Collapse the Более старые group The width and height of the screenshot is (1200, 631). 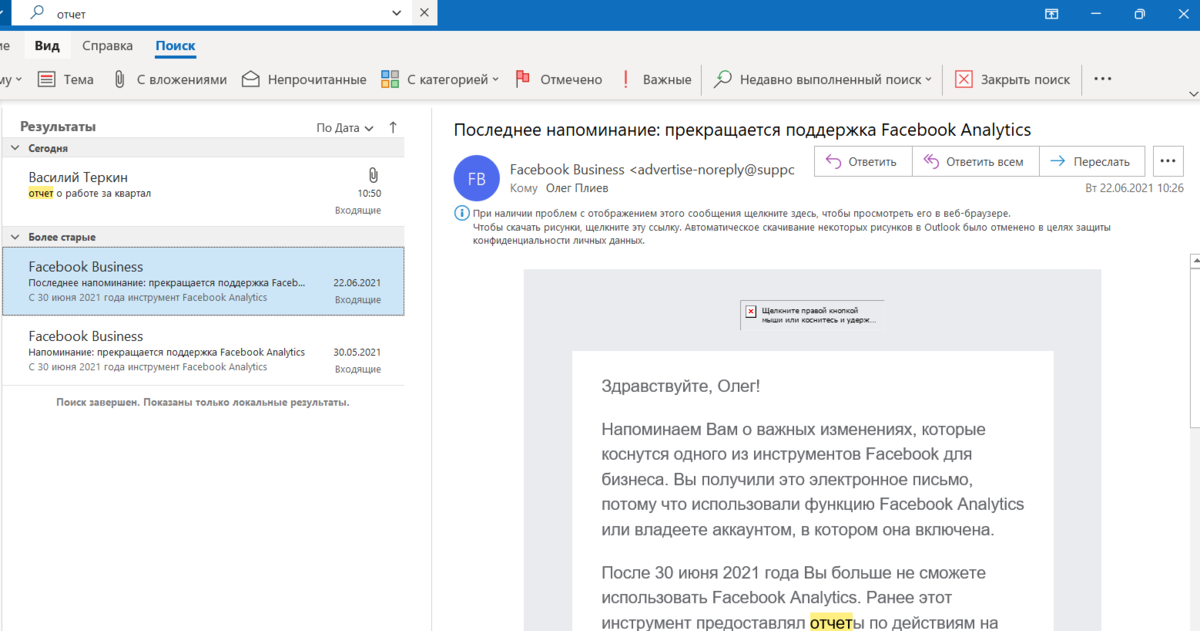15,237
